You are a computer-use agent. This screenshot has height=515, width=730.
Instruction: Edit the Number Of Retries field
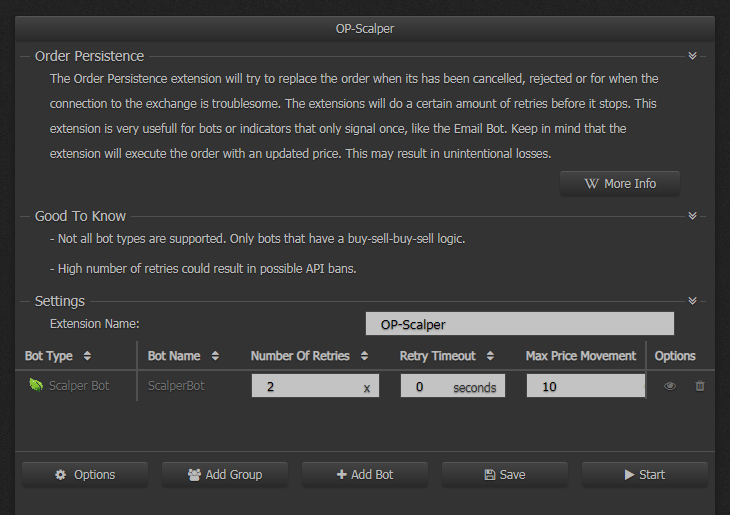[315, 386]
